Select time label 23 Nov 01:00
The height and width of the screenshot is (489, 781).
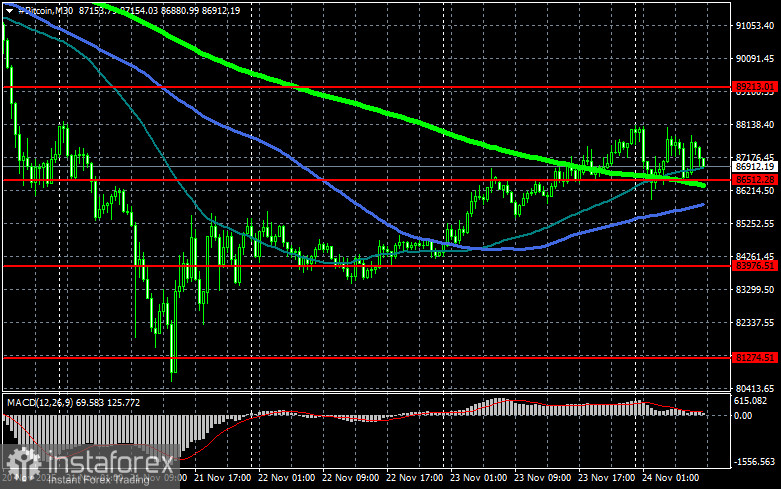[479, 478]
